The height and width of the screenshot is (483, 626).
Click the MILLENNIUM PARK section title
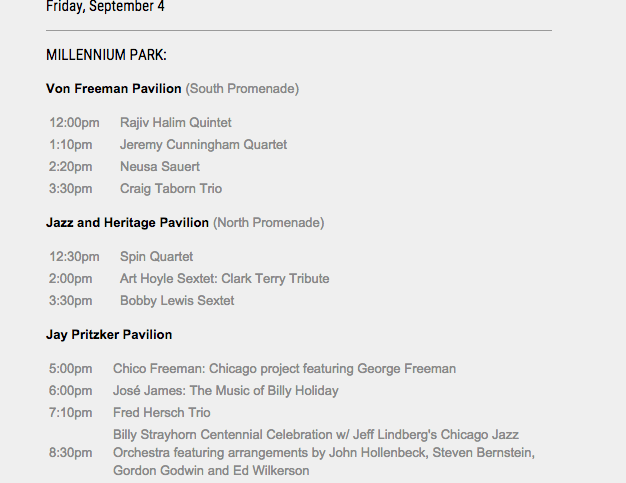click(106, 54)
